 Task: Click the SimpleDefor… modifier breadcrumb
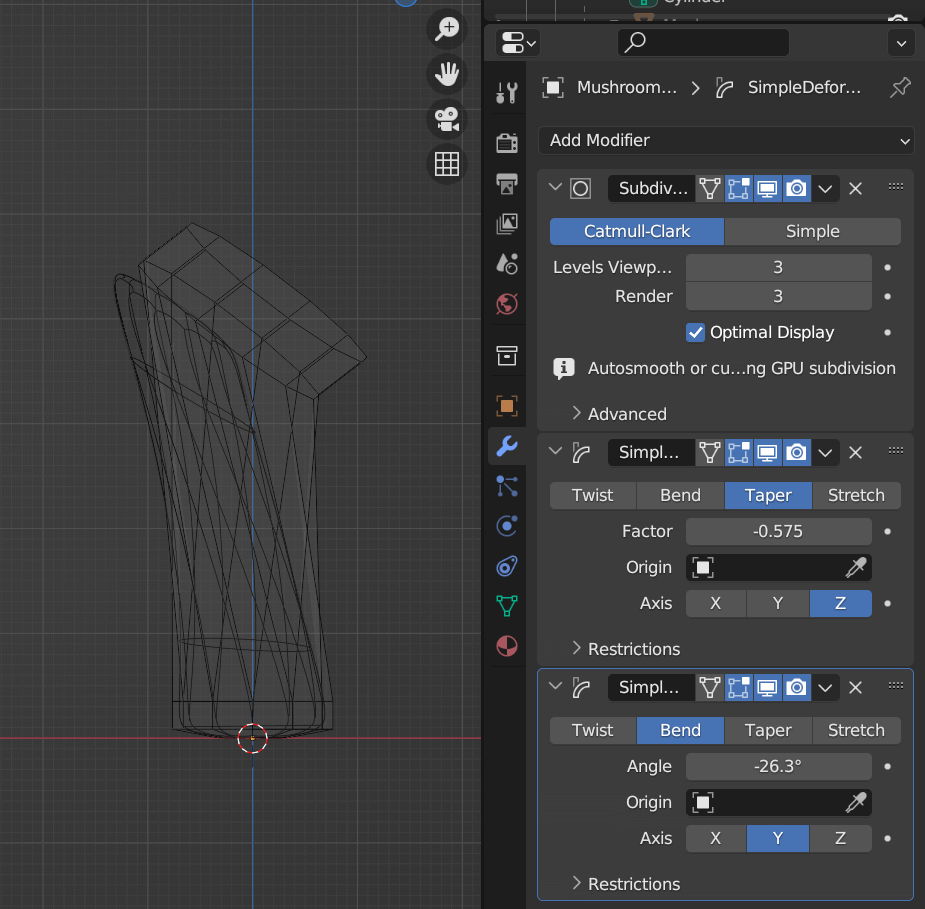click(x=788, y=88)
